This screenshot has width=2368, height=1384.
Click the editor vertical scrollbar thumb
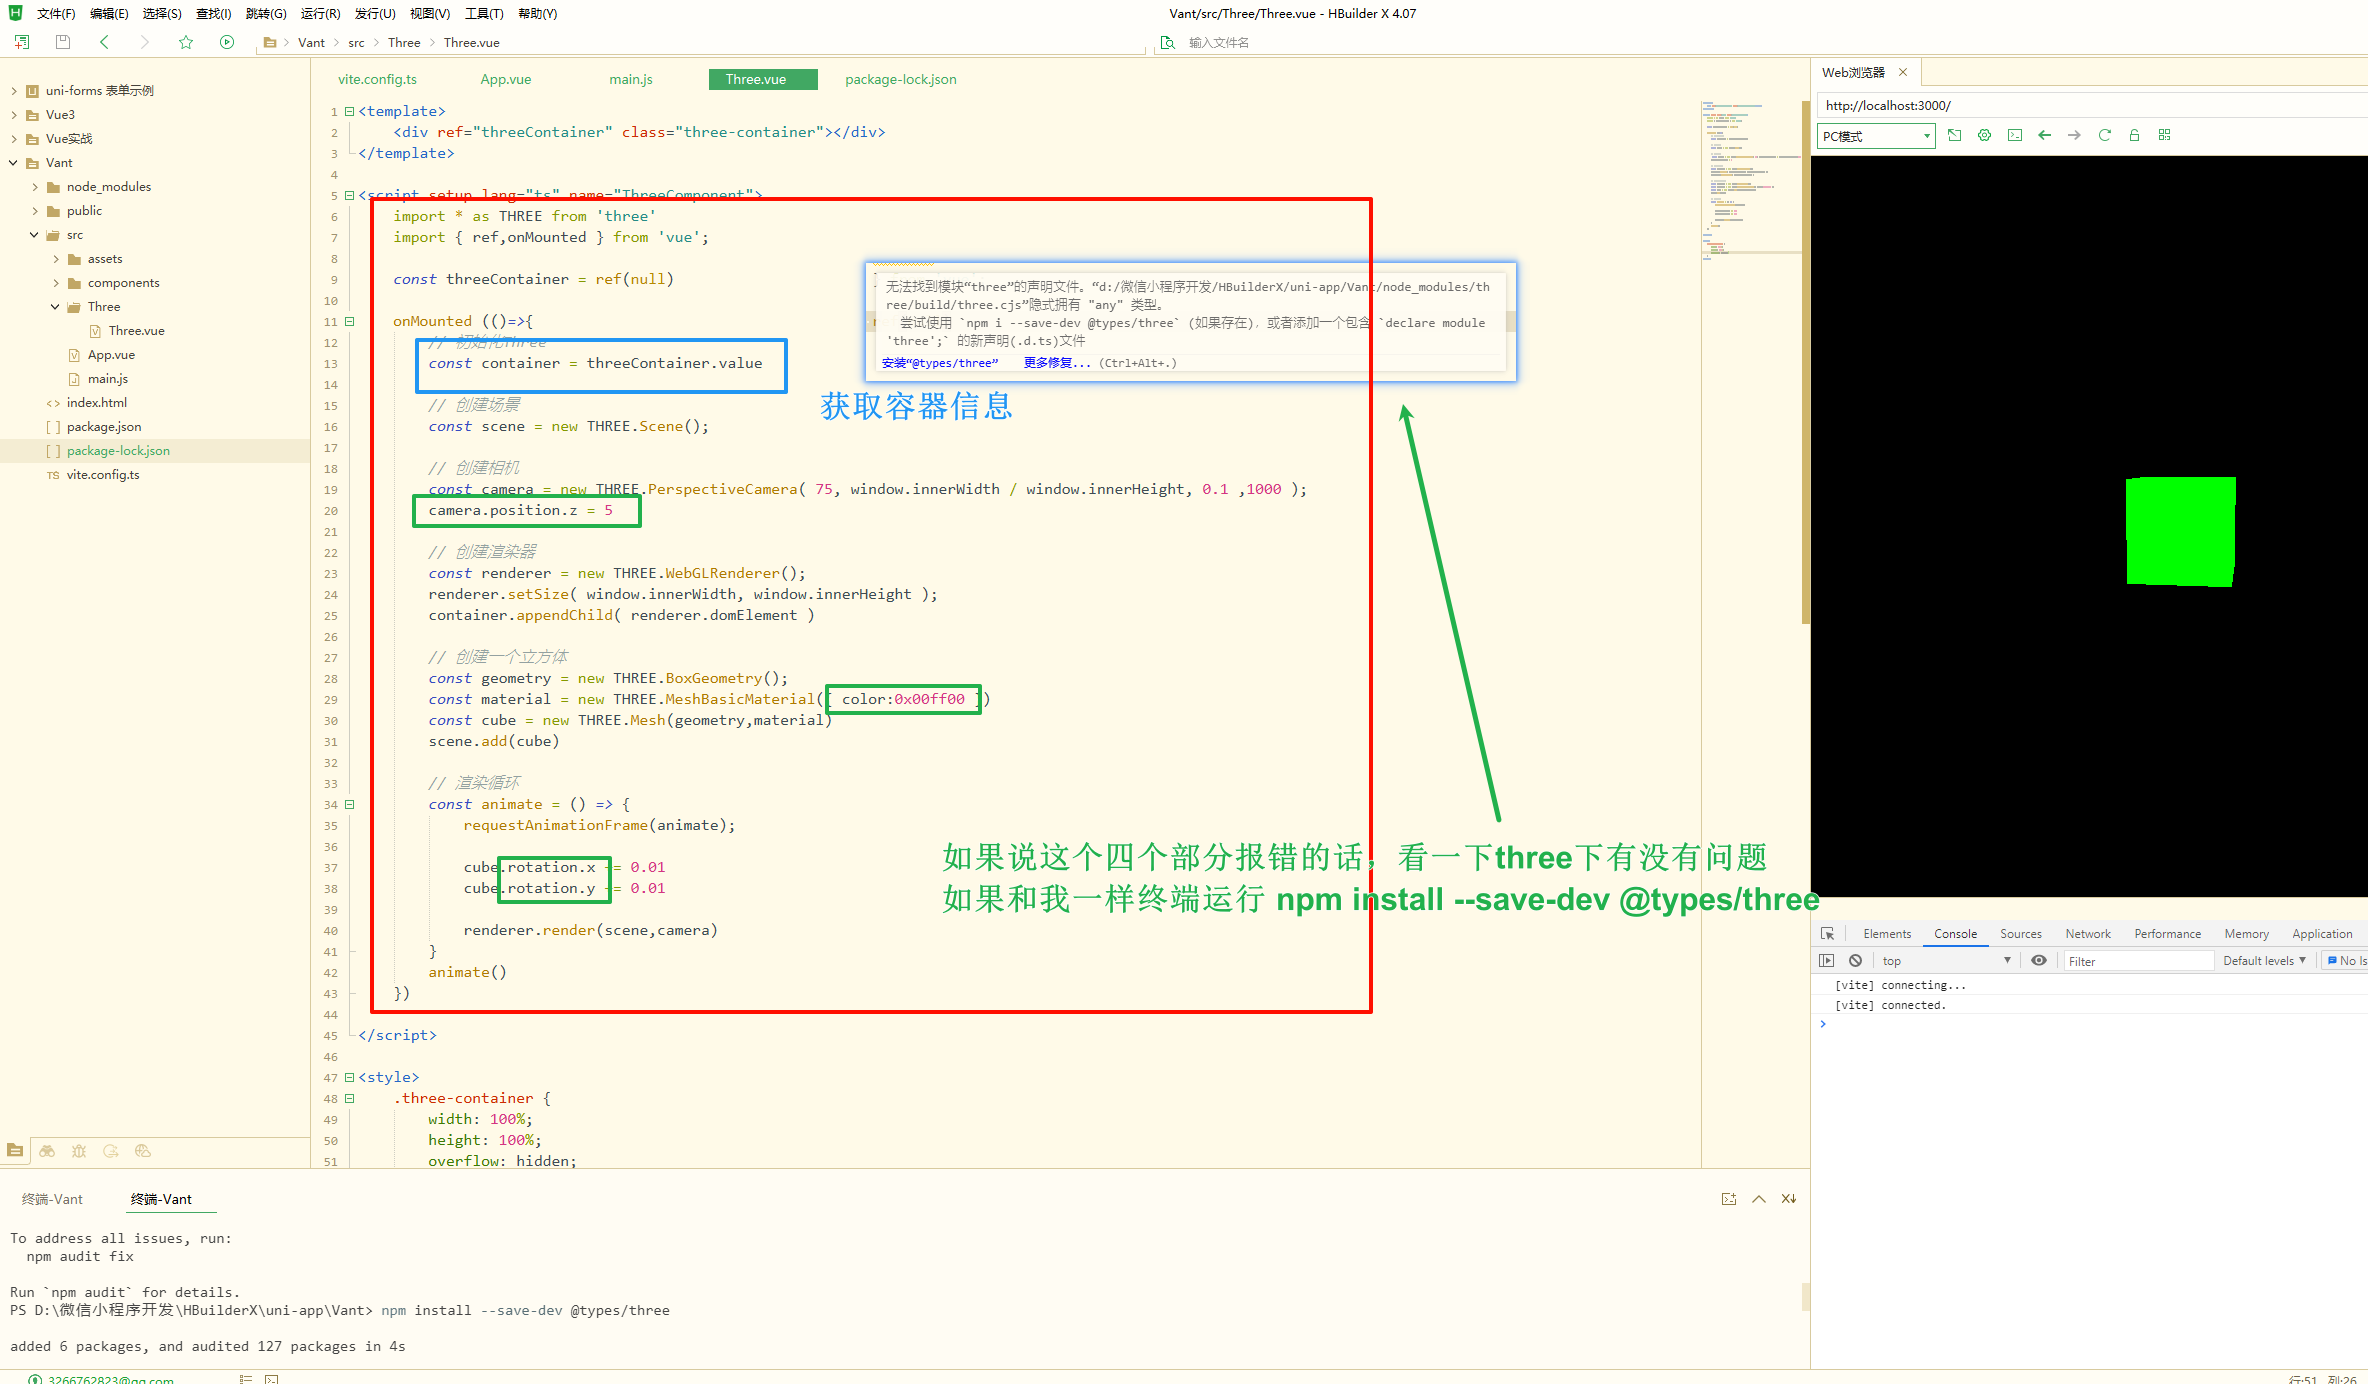[1805, 360]
